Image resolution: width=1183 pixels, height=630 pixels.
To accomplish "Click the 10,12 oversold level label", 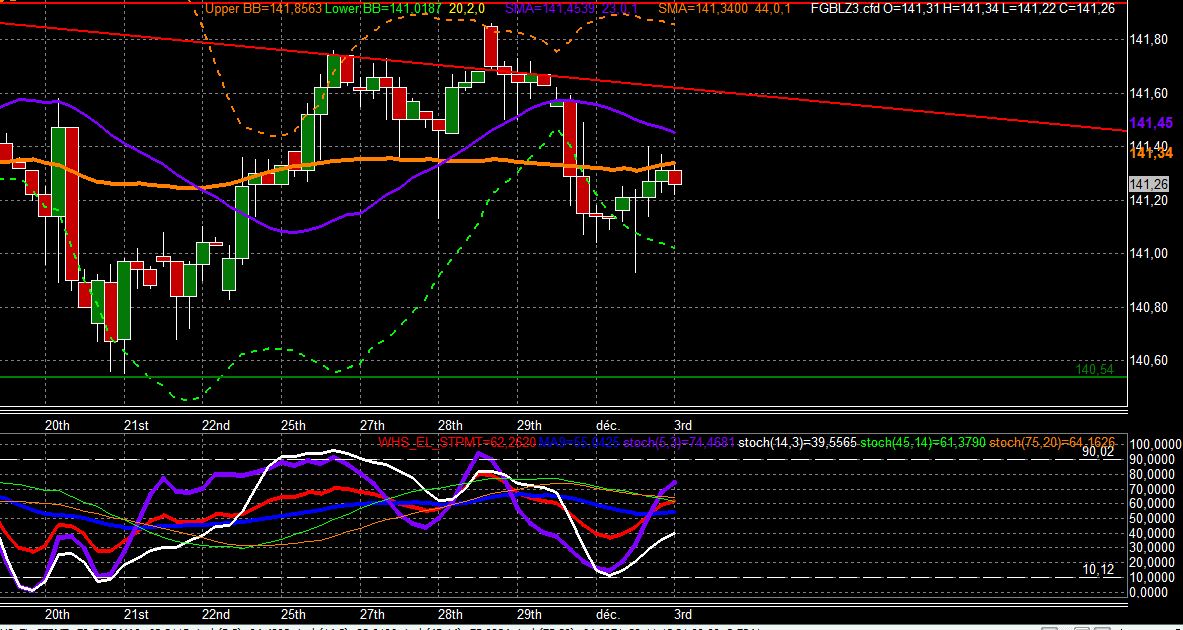I will click(1098, 570).
